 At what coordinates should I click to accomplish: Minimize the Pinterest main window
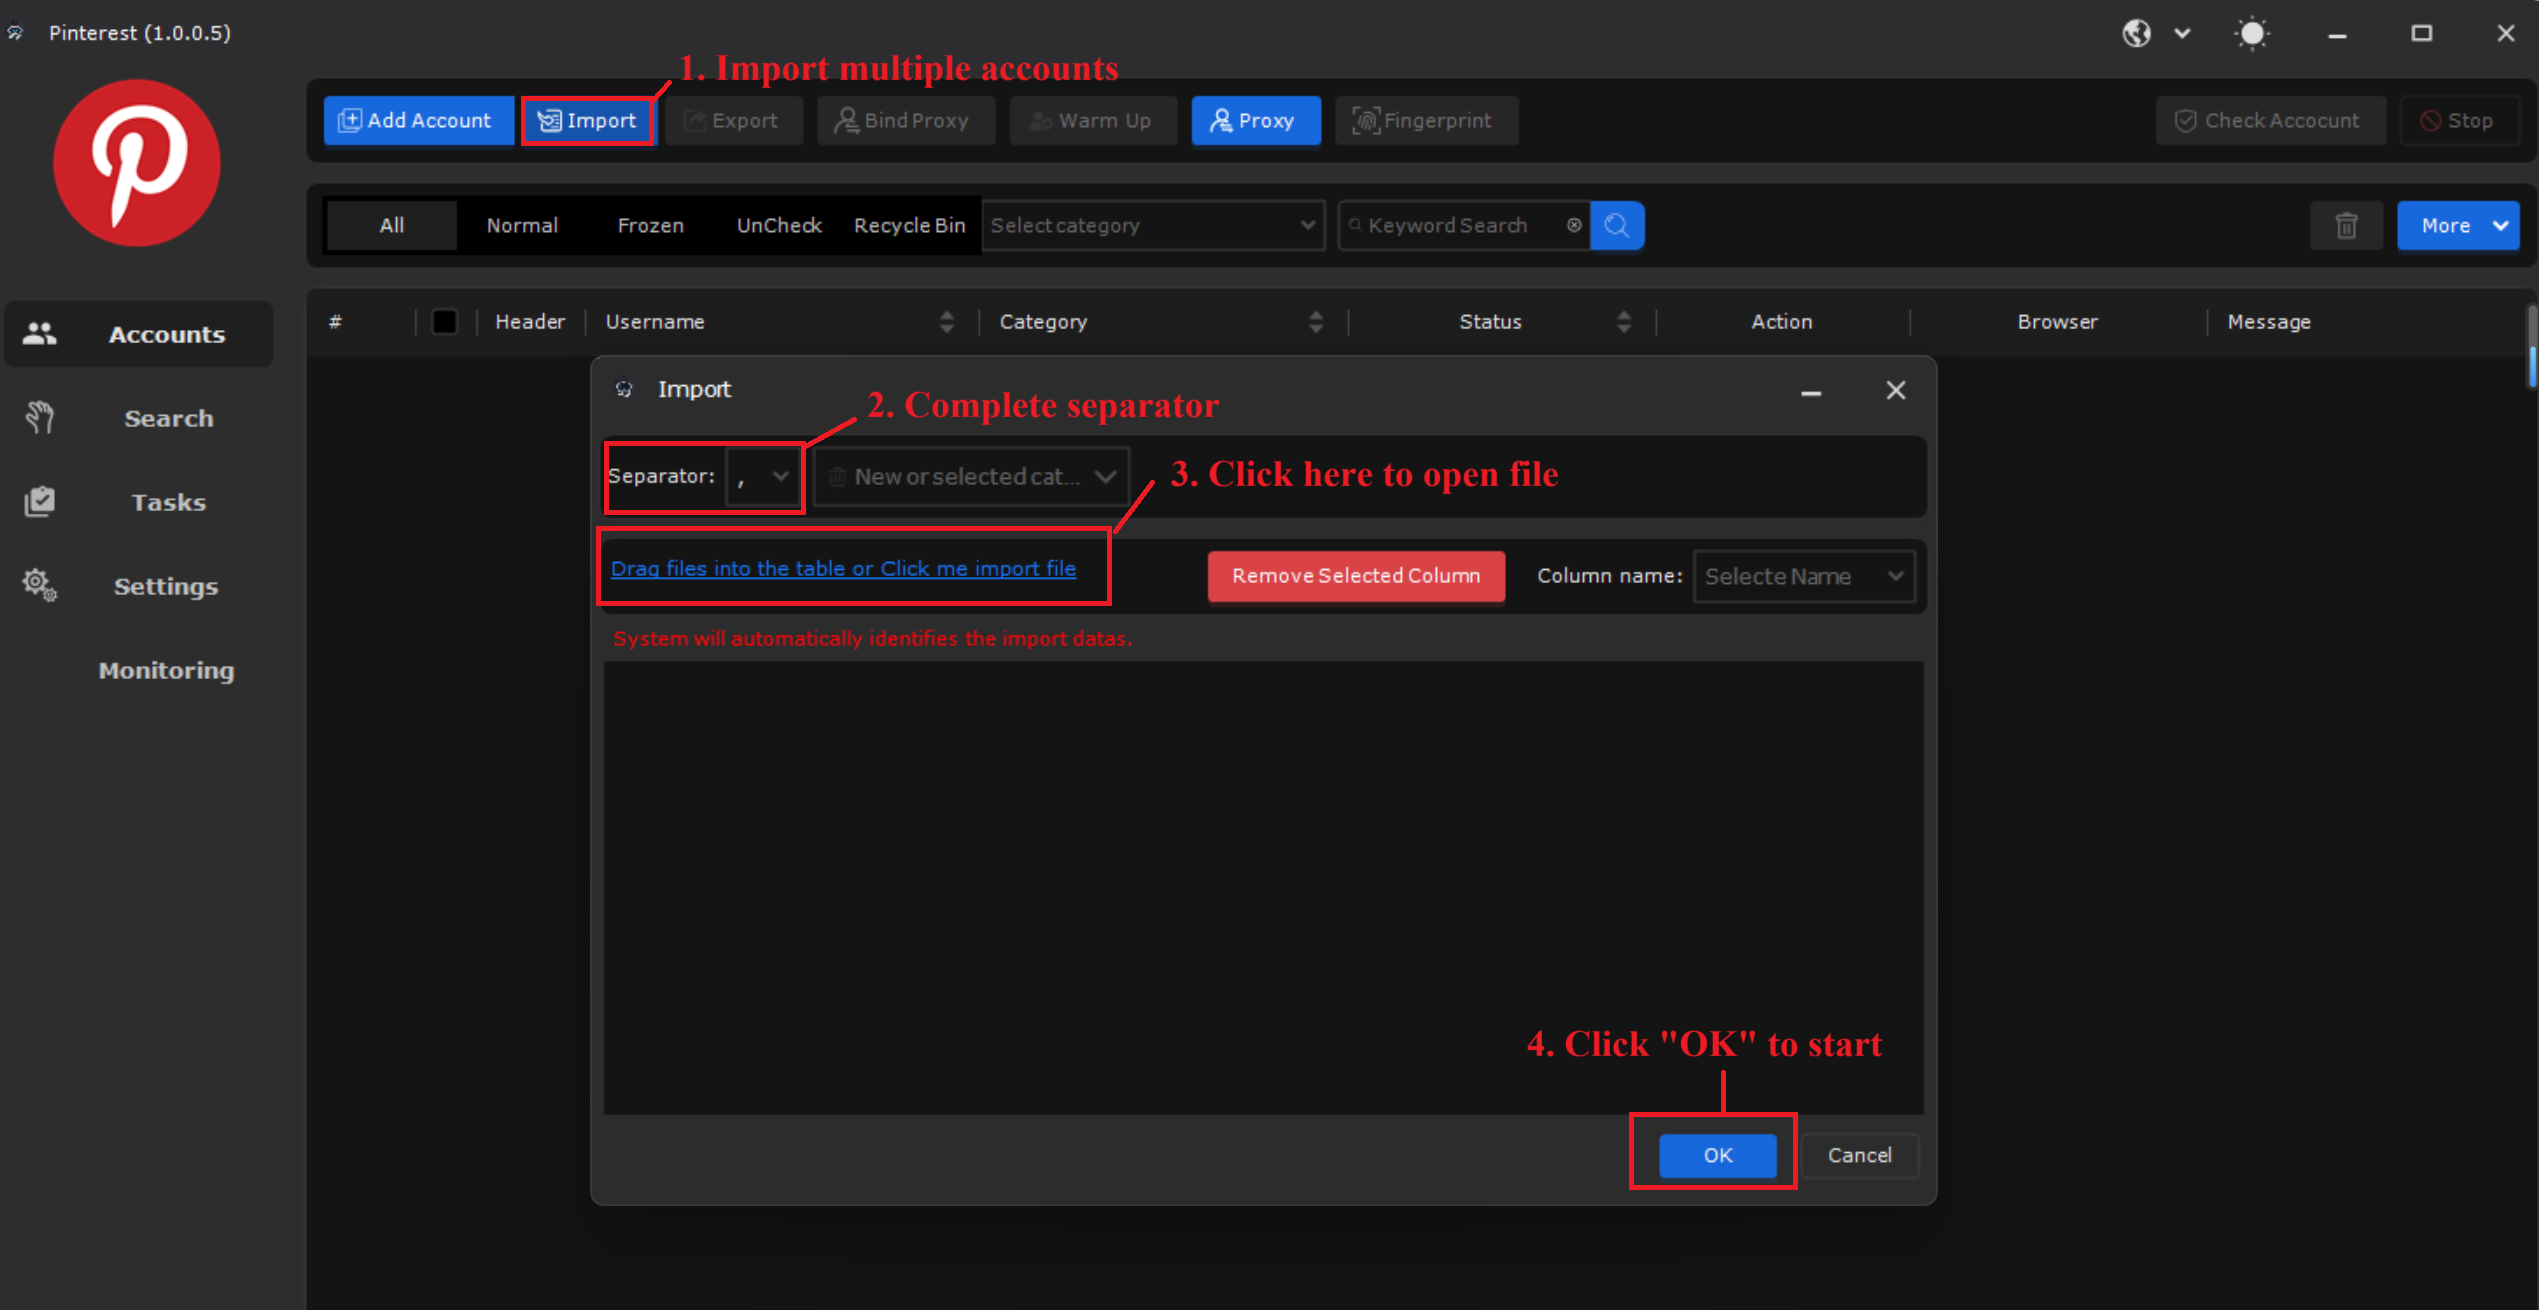(x=2337, y=34)
